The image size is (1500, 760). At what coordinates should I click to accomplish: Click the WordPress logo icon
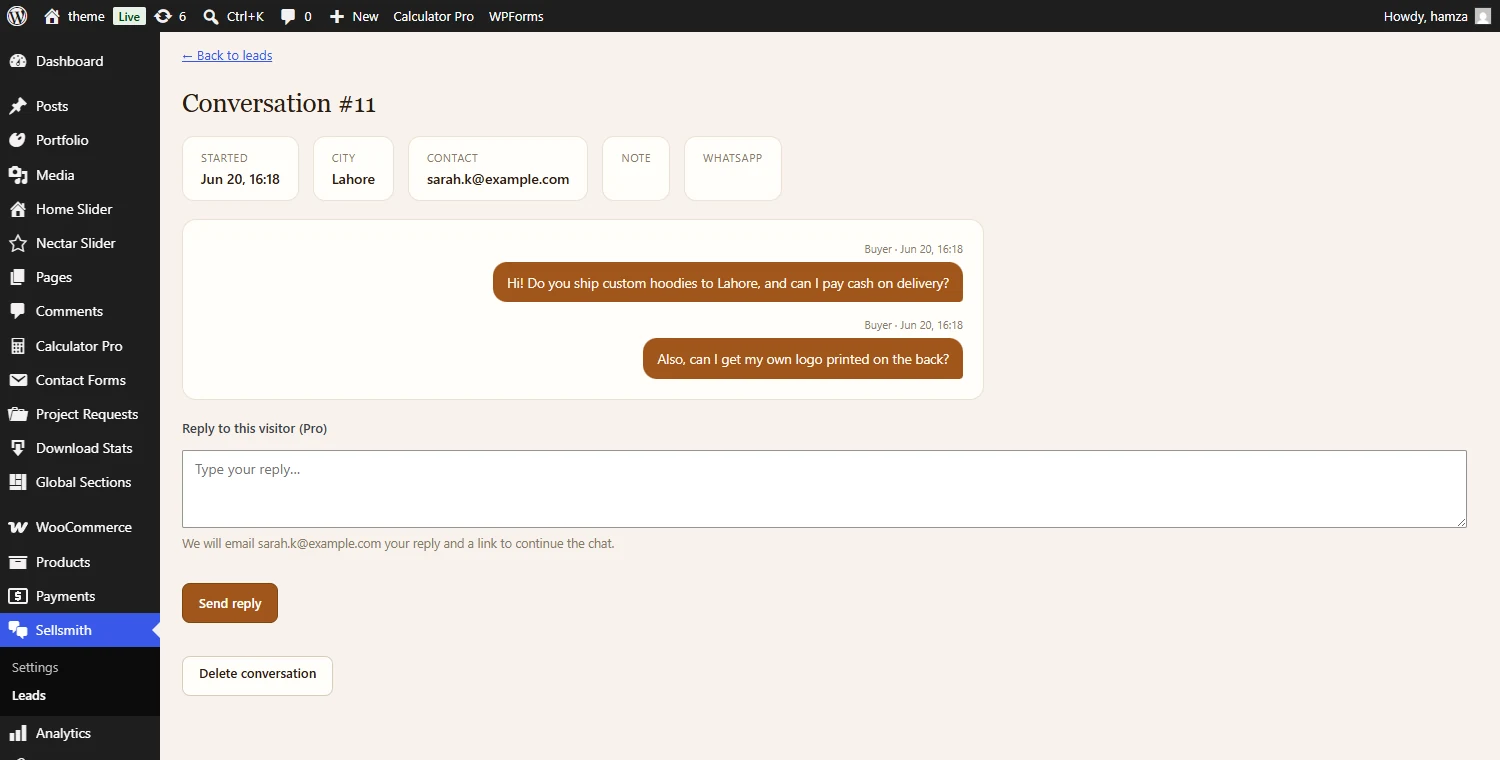[17, 16]
